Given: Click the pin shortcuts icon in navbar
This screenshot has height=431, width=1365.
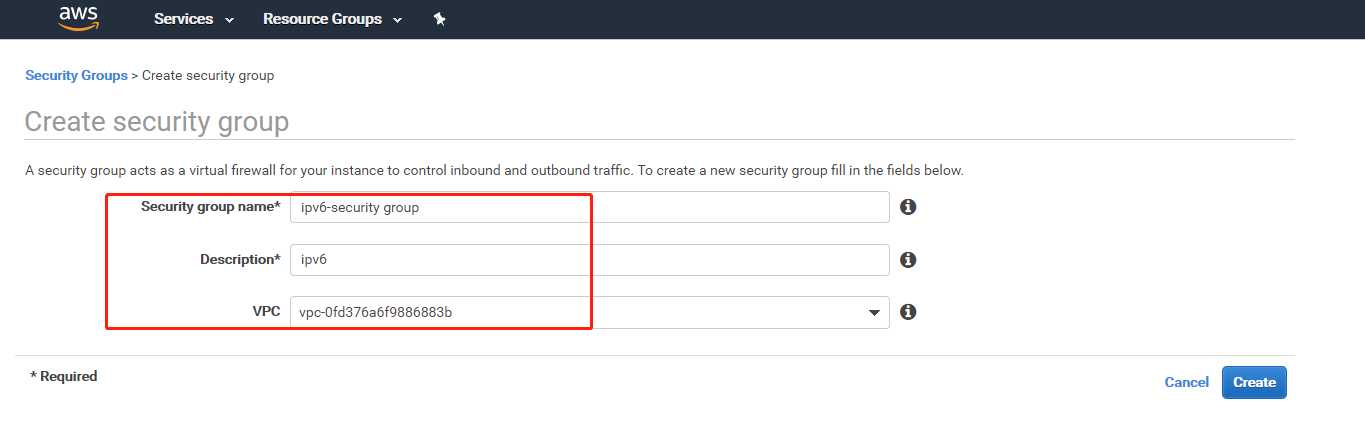Looking at the screenshot, I should pyautogui.click(x=439, y=19).
